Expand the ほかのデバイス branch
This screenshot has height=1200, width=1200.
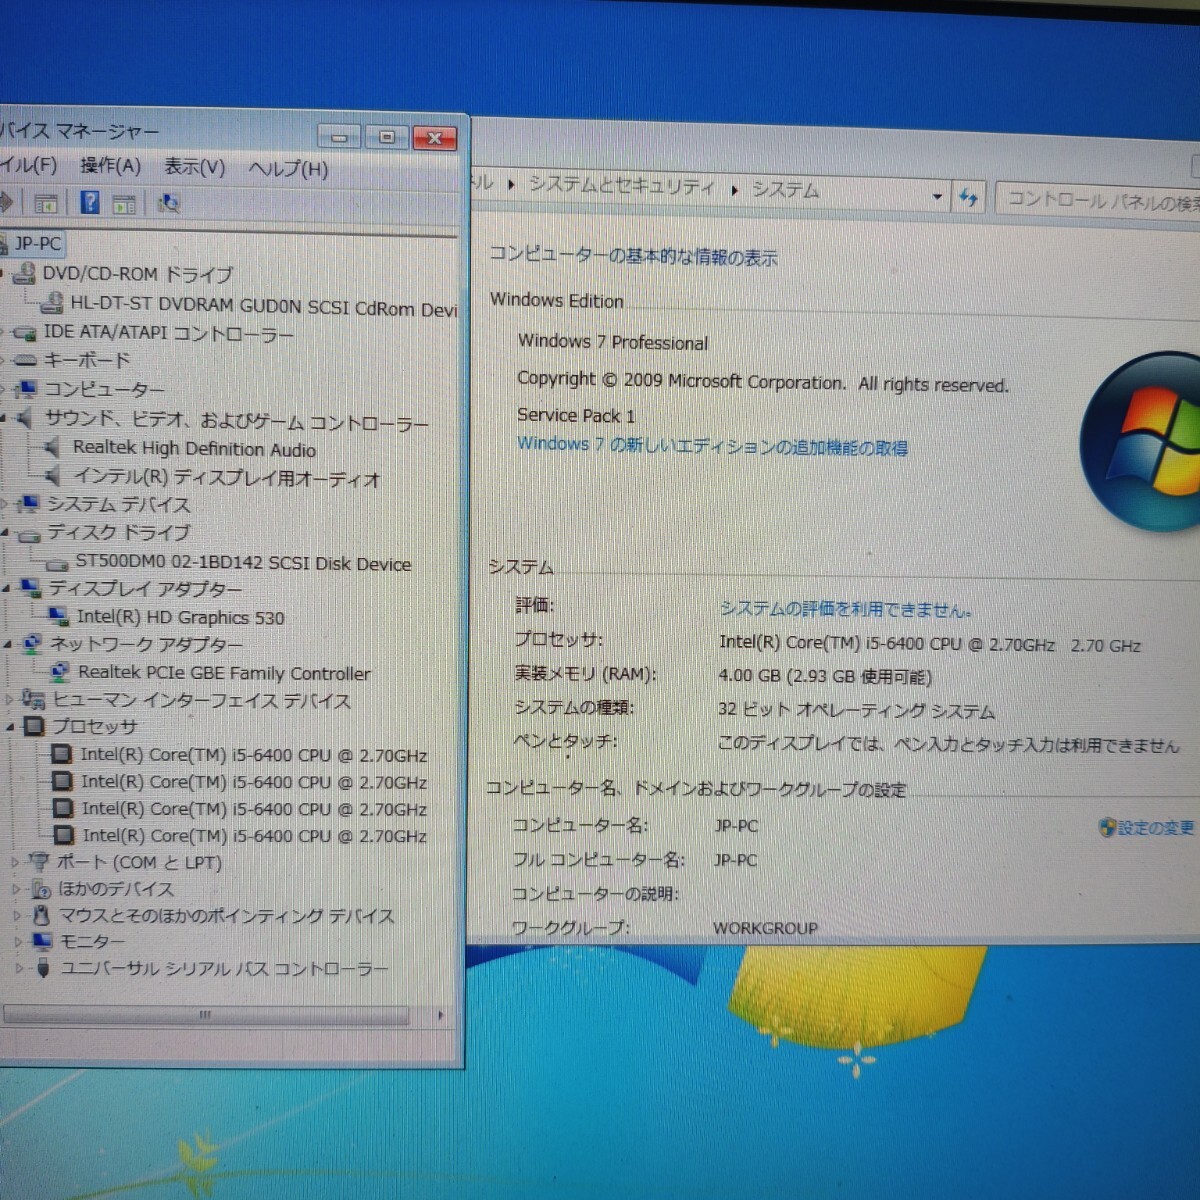tap(16, 888)
